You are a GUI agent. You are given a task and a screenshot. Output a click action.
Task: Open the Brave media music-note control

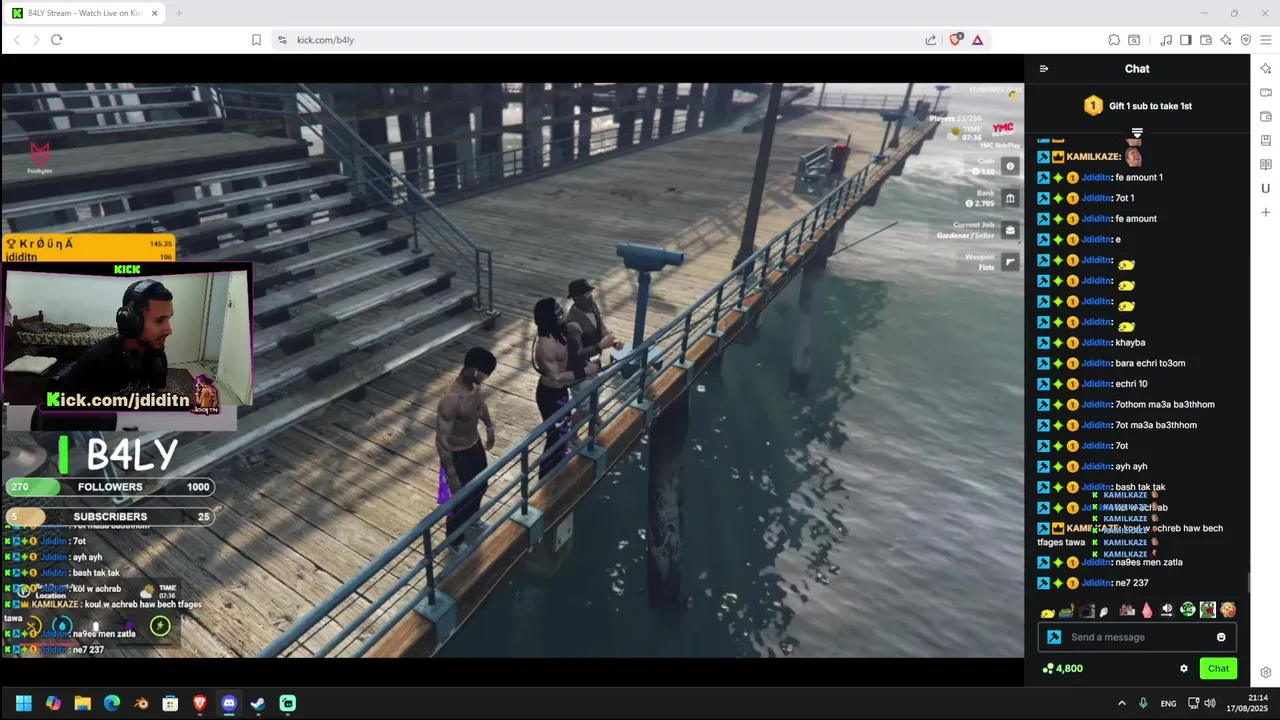pyautogui.click(x=1166, y=40)
